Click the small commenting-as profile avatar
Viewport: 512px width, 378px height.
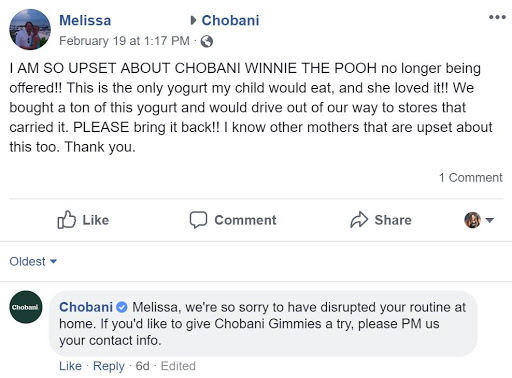point(472,220)
